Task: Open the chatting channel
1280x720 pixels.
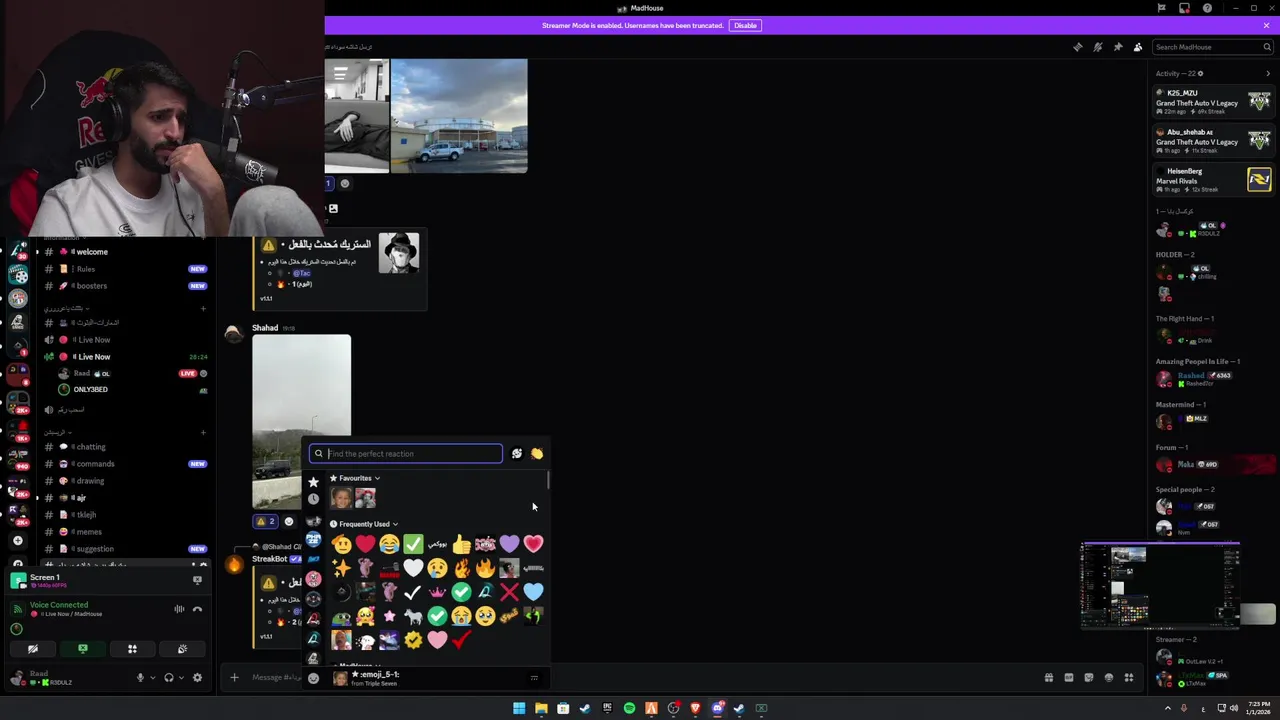Action: tap(125, 447)
